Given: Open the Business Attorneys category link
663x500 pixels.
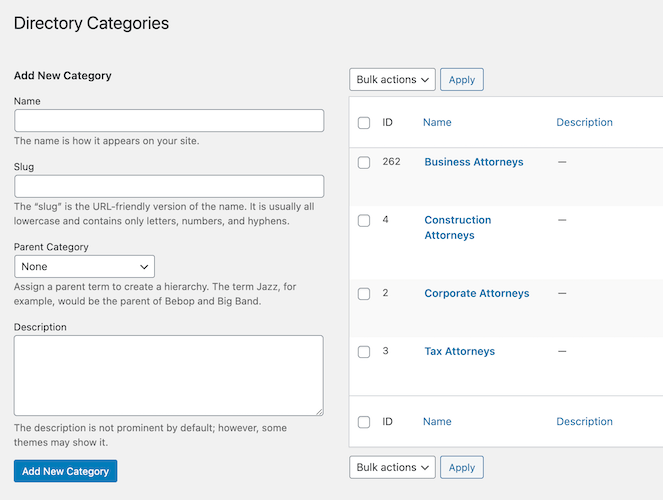Looking at the screenshot, I should [x=474, y=162].
